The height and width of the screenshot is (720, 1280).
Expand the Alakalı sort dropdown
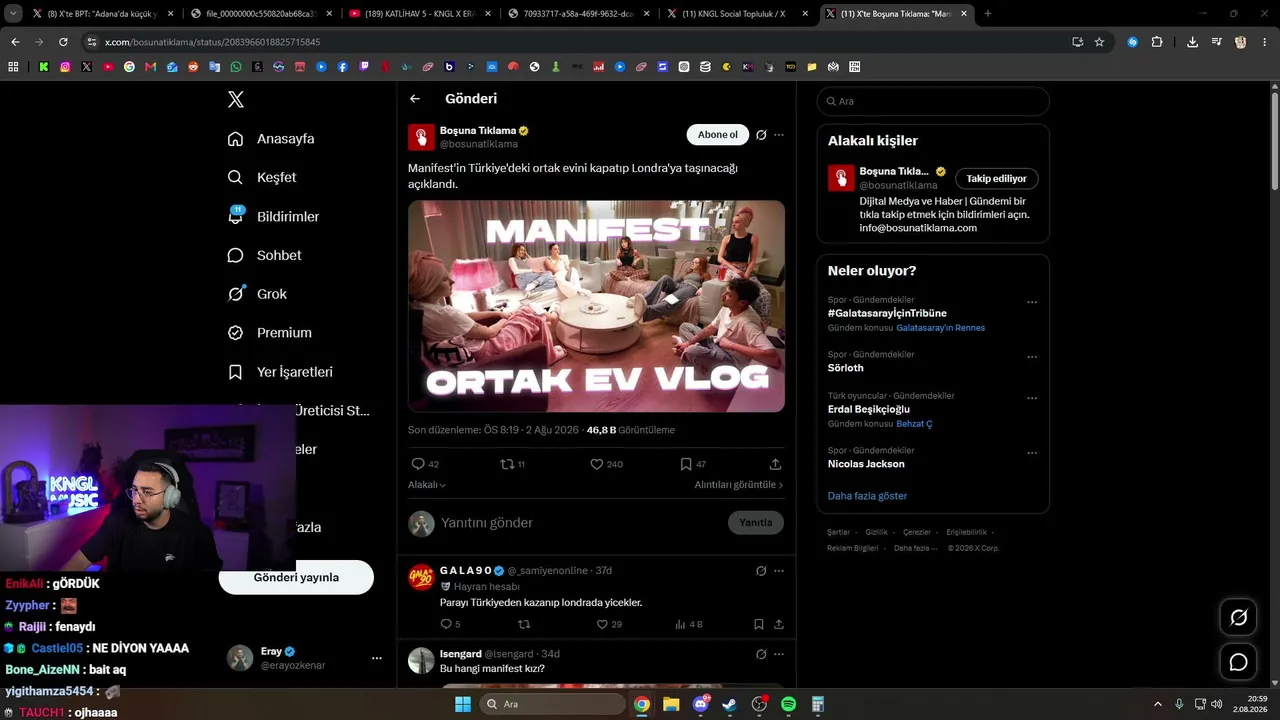point(427,485)
